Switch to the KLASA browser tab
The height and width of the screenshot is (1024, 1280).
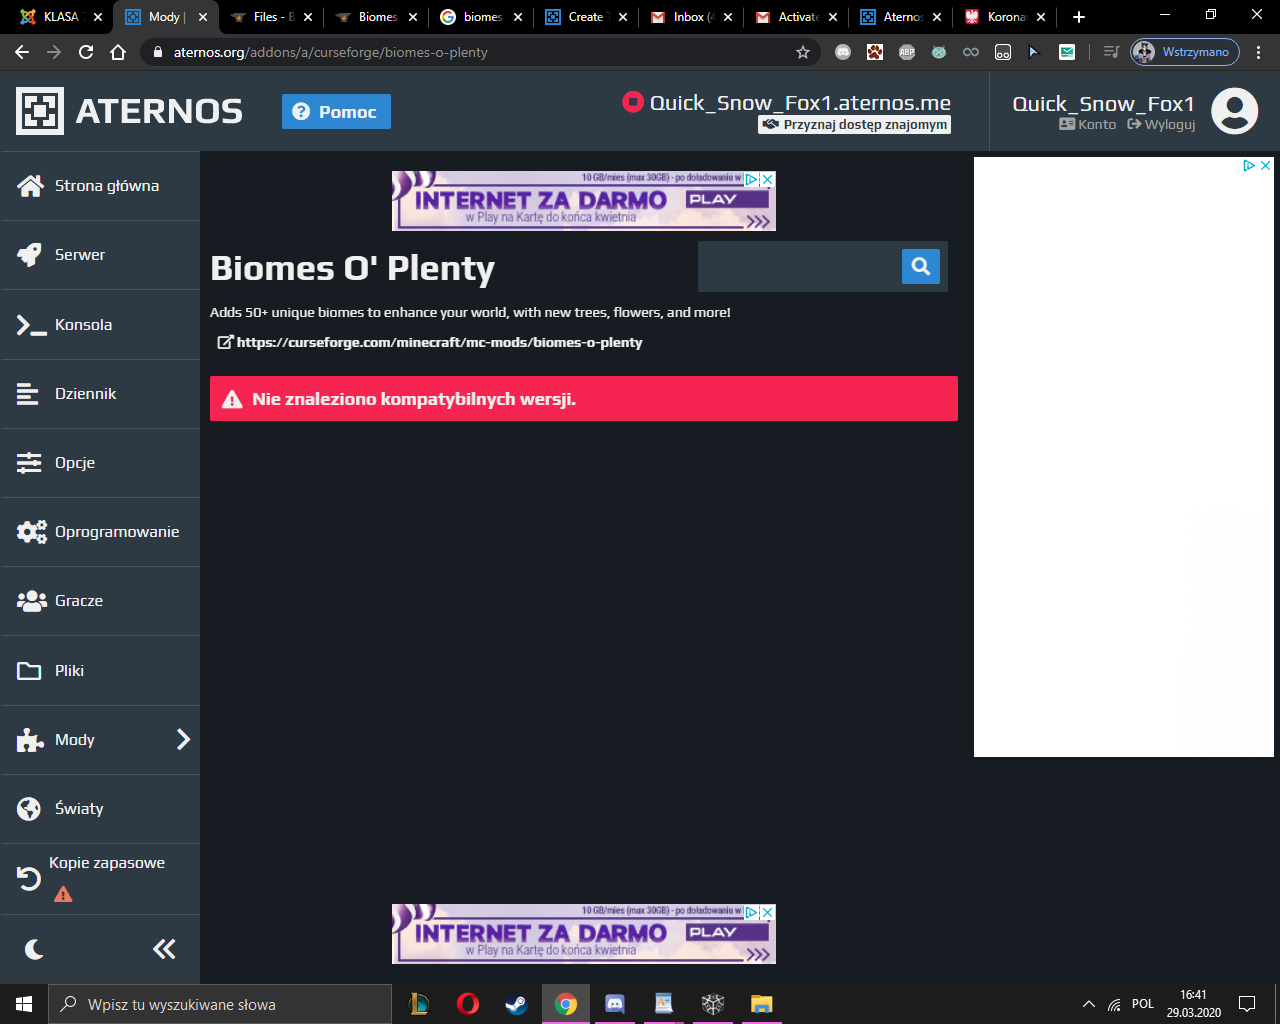pyautogui.click(x=62, y=17)
